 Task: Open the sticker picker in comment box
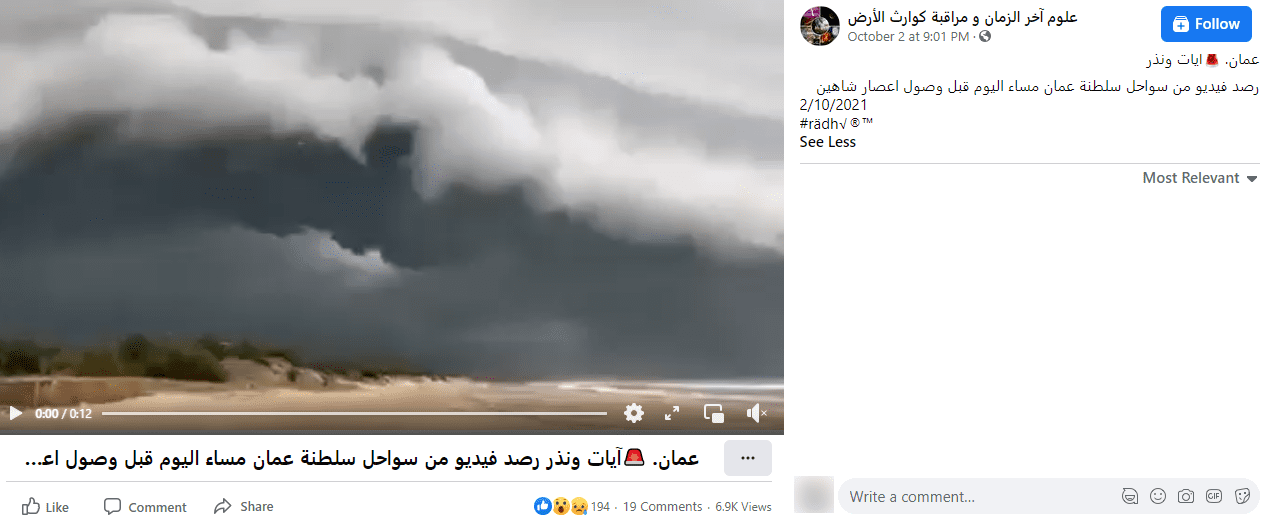1242,496
